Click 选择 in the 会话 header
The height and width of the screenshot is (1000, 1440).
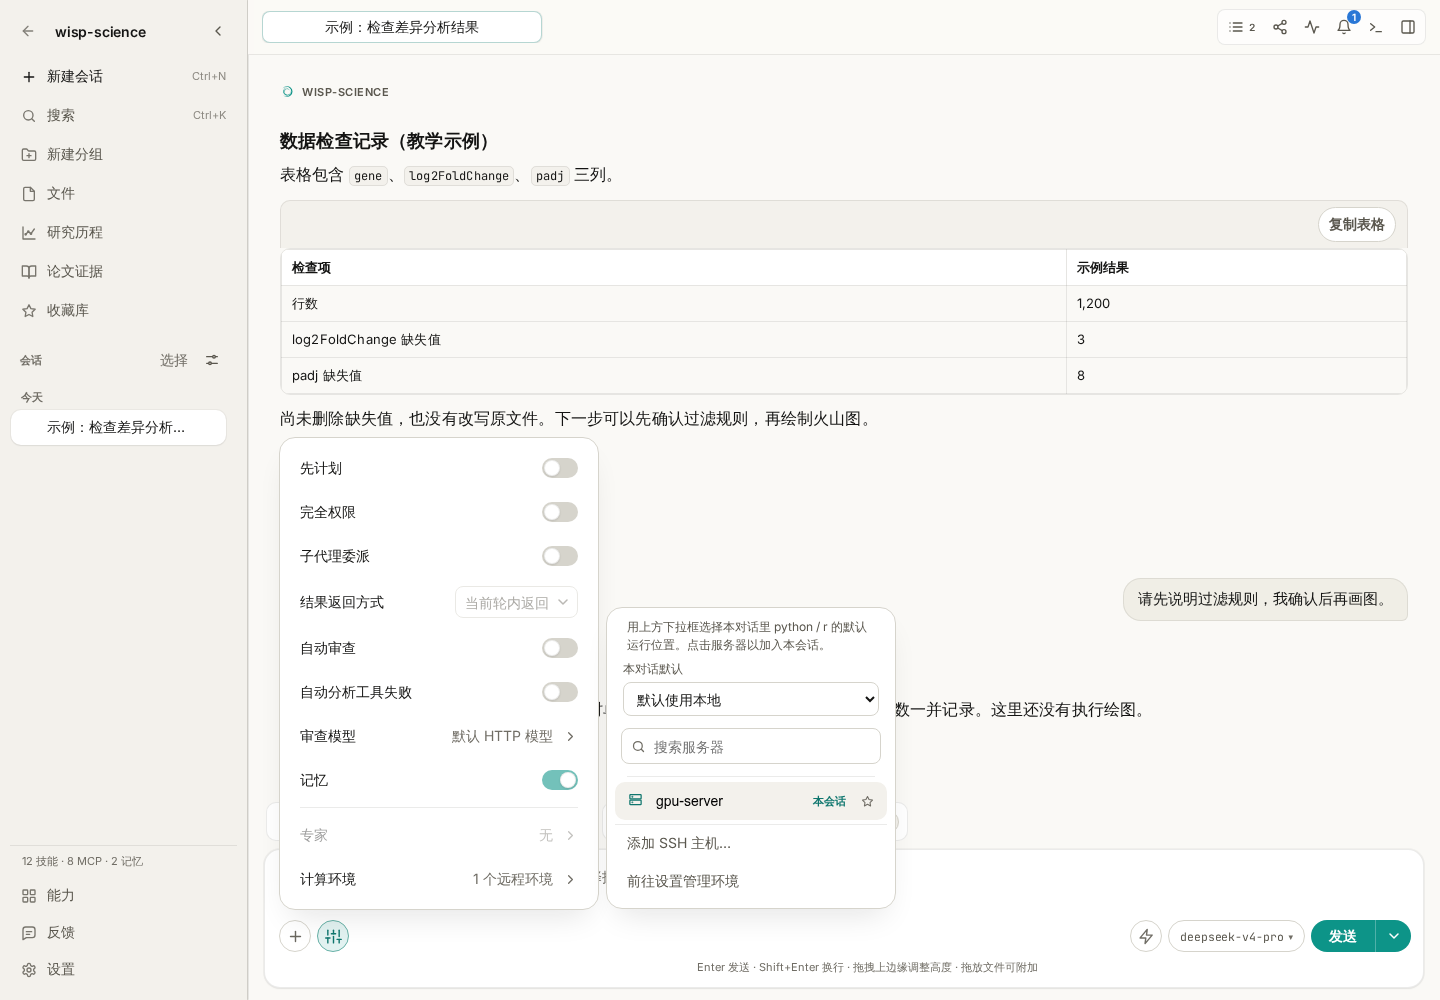[x=174, y=360]
